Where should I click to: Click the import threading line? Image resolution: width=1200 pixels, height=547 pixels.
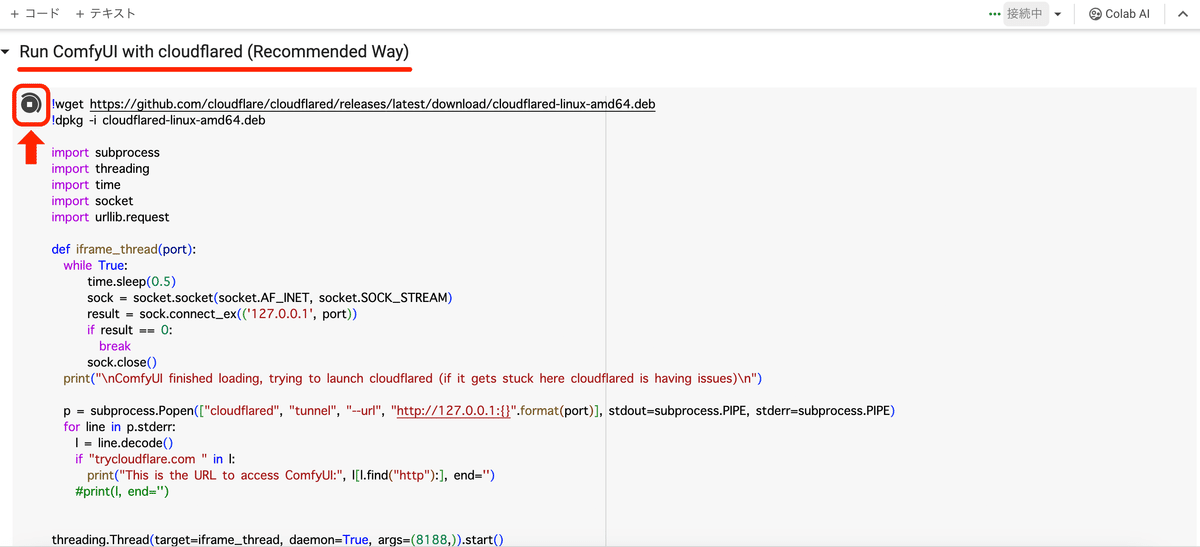100,169
